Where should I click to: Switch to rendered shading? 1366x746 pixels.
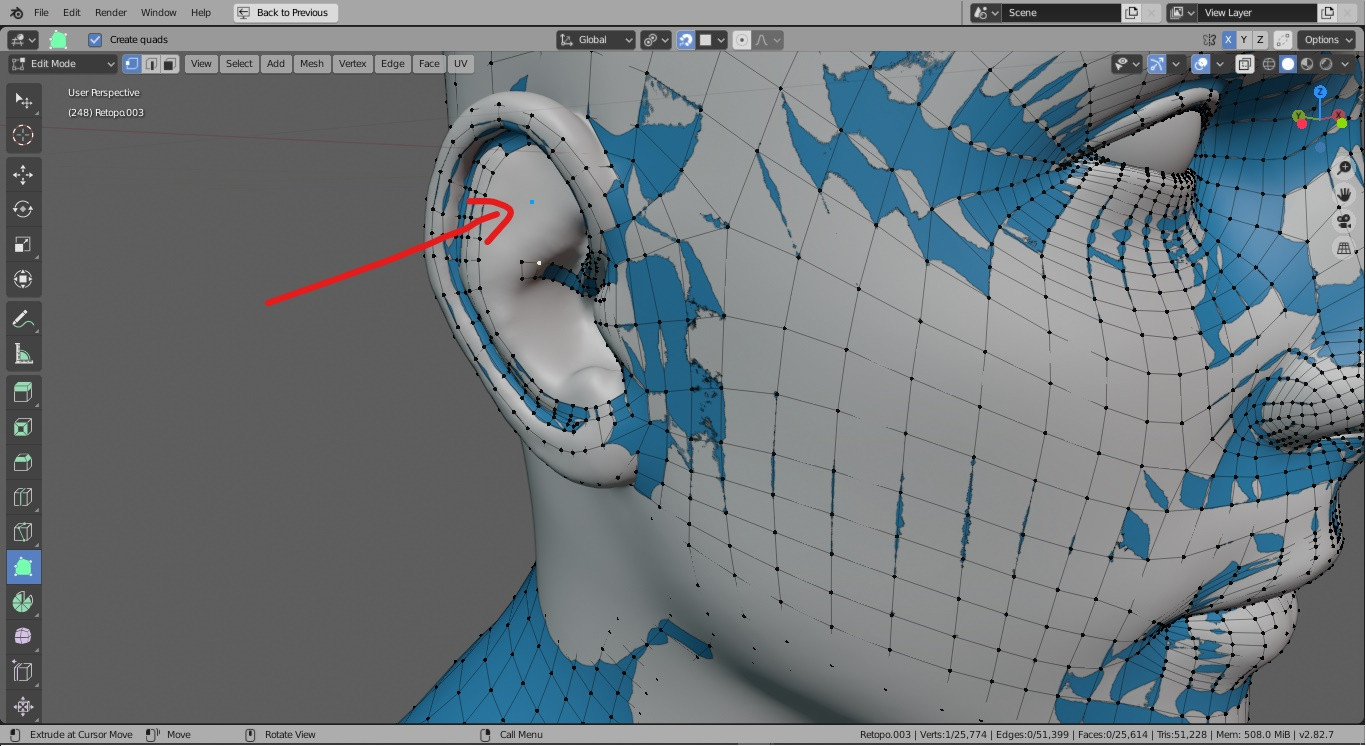[1326, 64]
